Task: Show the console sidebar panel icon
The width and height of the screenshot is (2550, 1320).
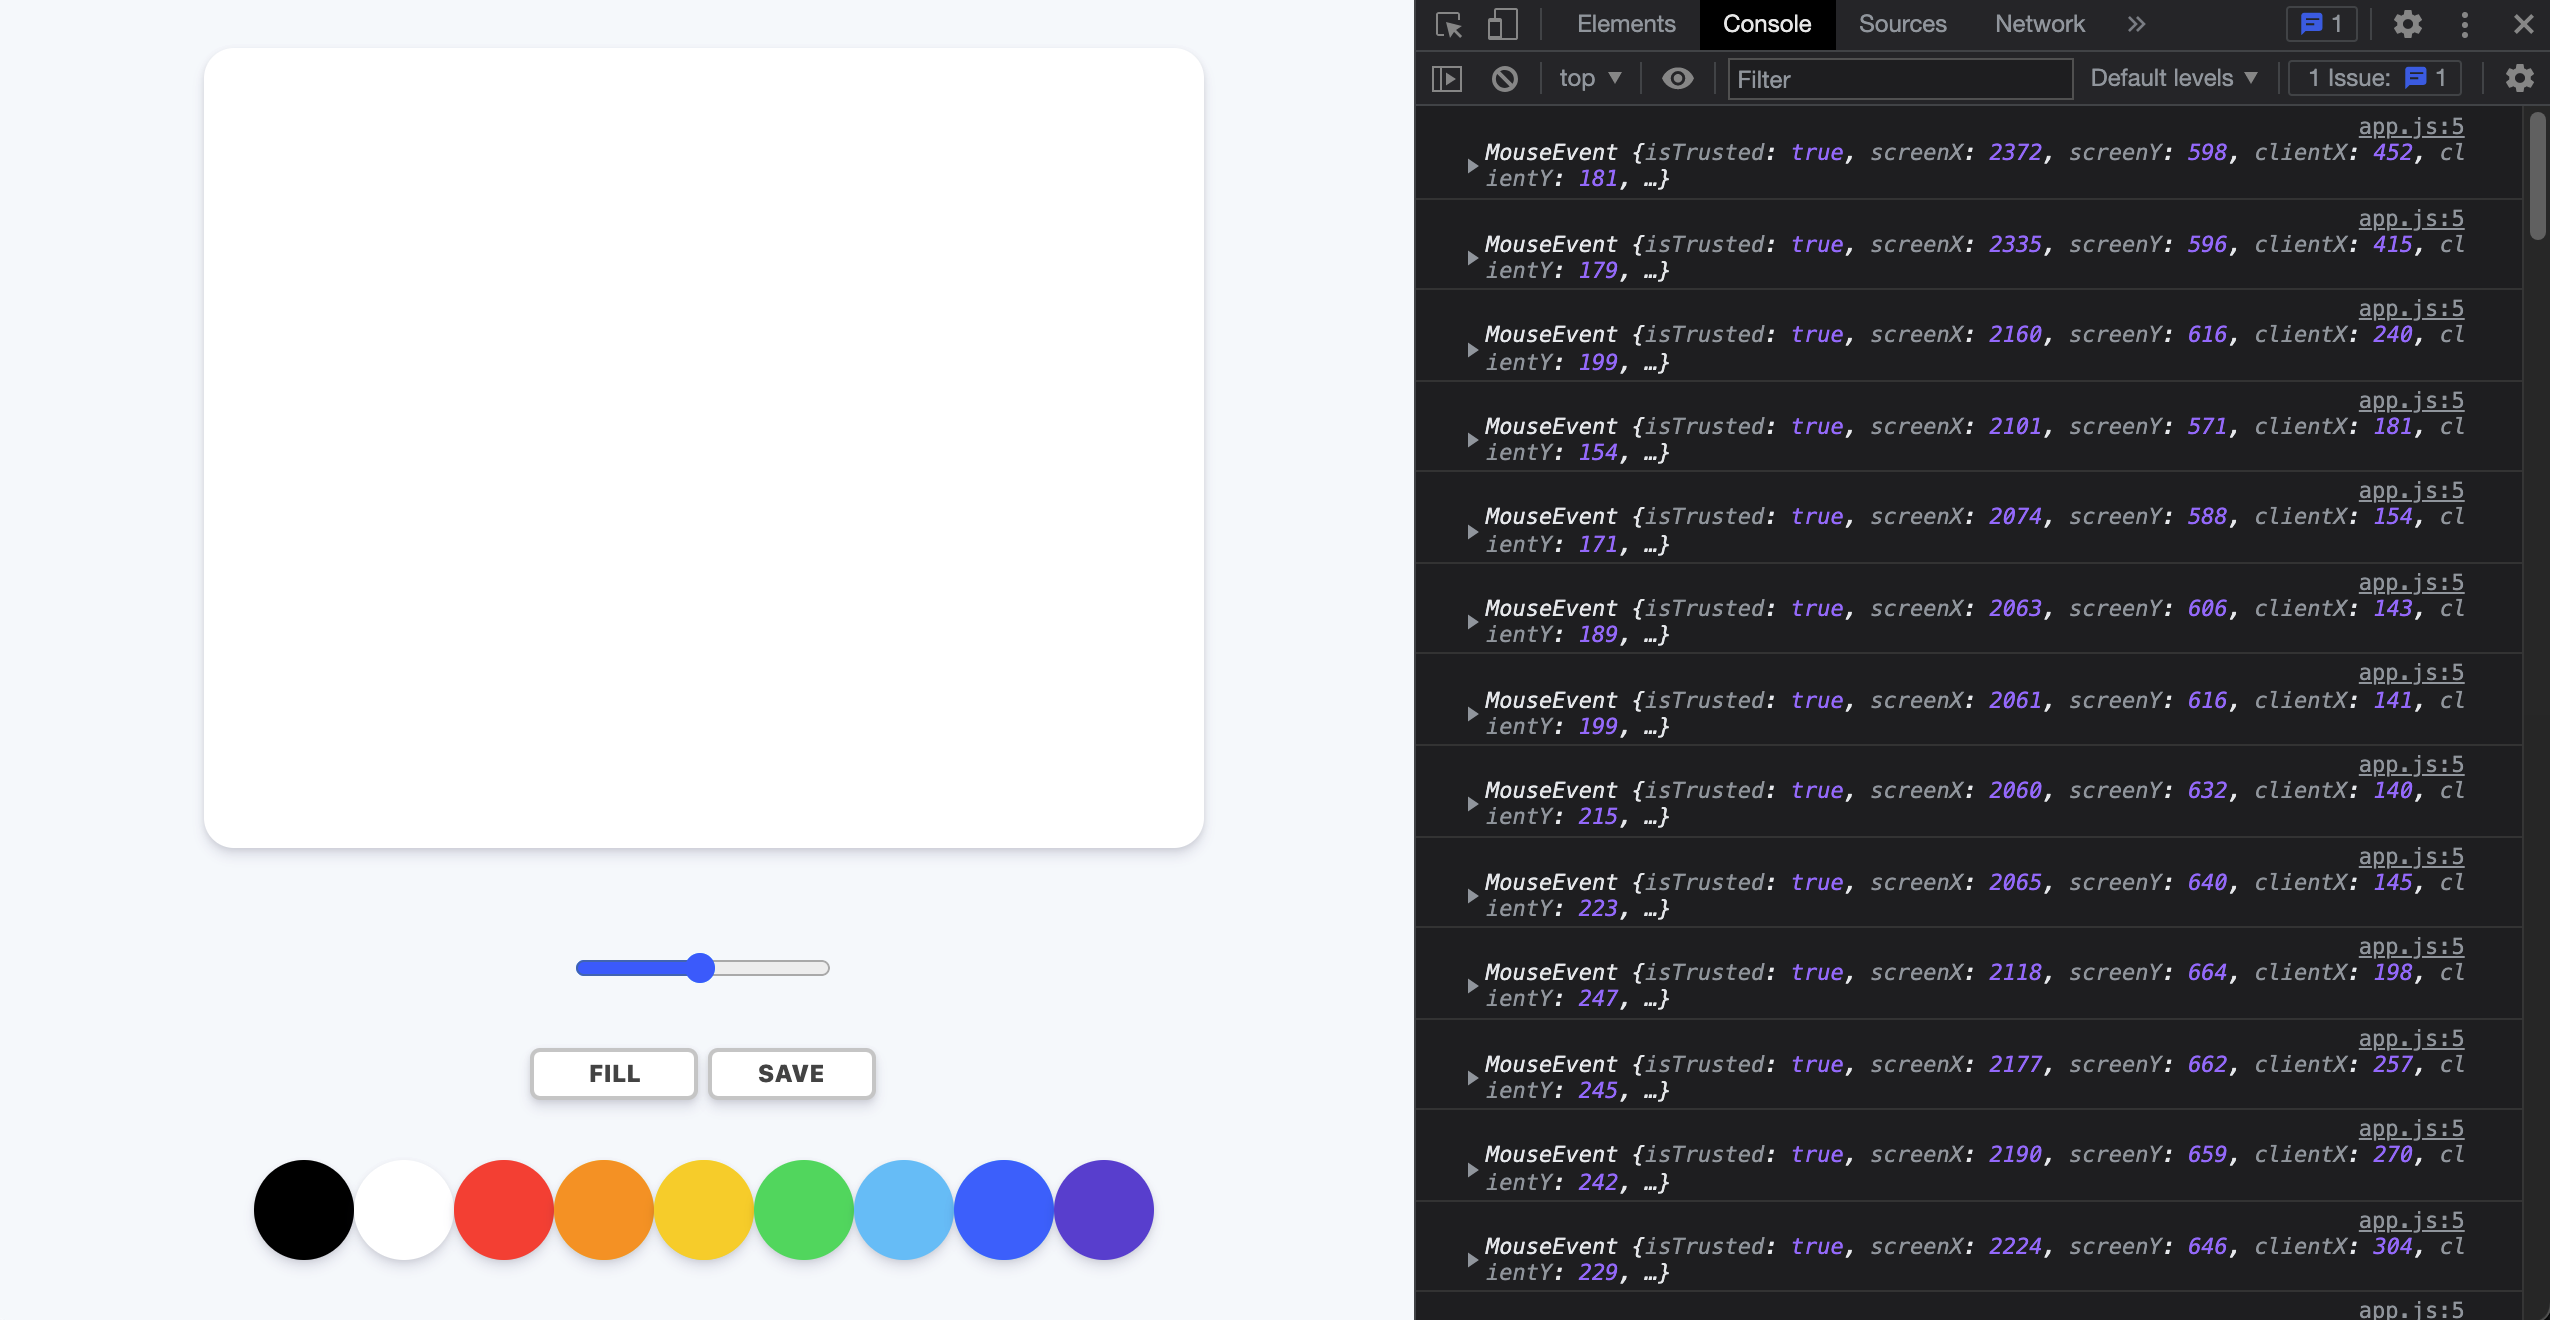Action: pos(1446,79)
